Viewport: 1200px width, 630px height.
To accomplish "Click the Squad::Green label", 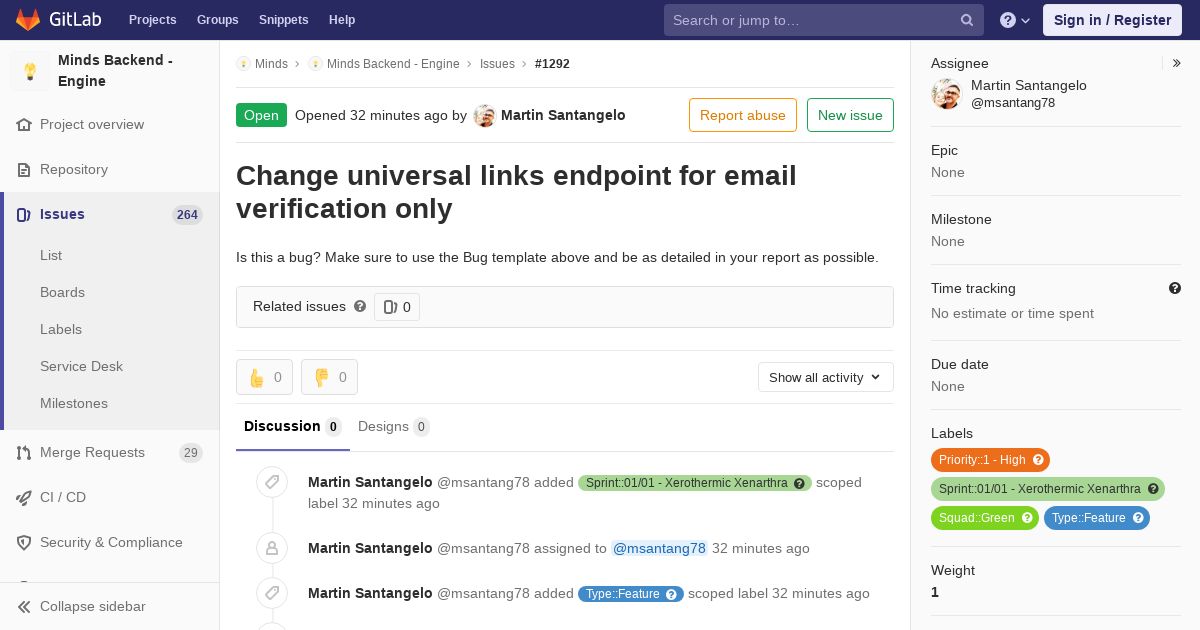I will [x=985, y=518].
